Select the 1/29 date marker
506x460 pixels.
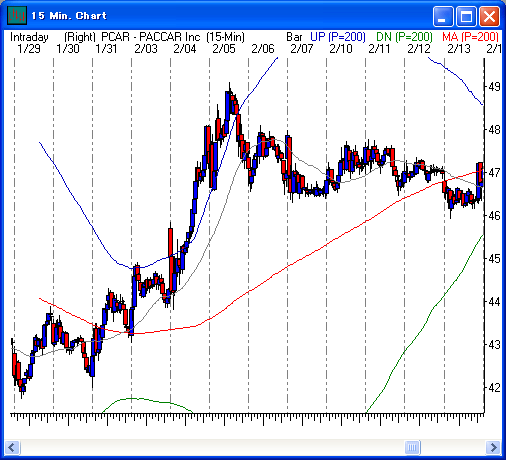[x=29, y=49]
